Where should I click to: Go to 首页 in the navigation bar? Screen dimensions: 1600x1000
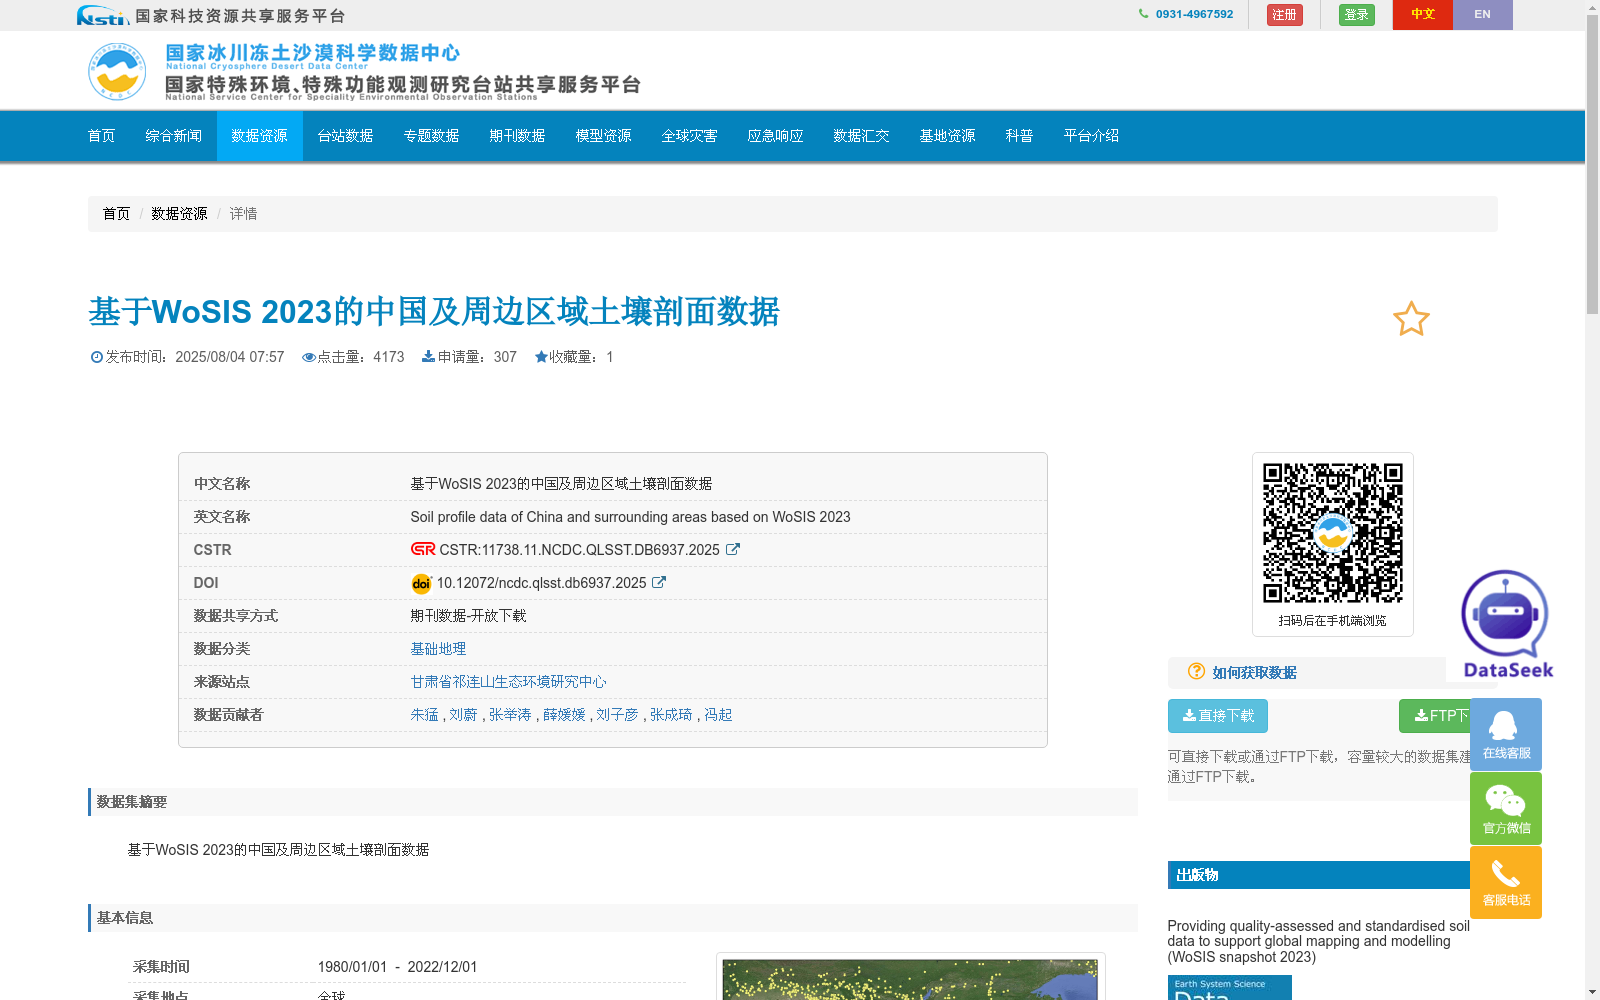tap(101, 136)
